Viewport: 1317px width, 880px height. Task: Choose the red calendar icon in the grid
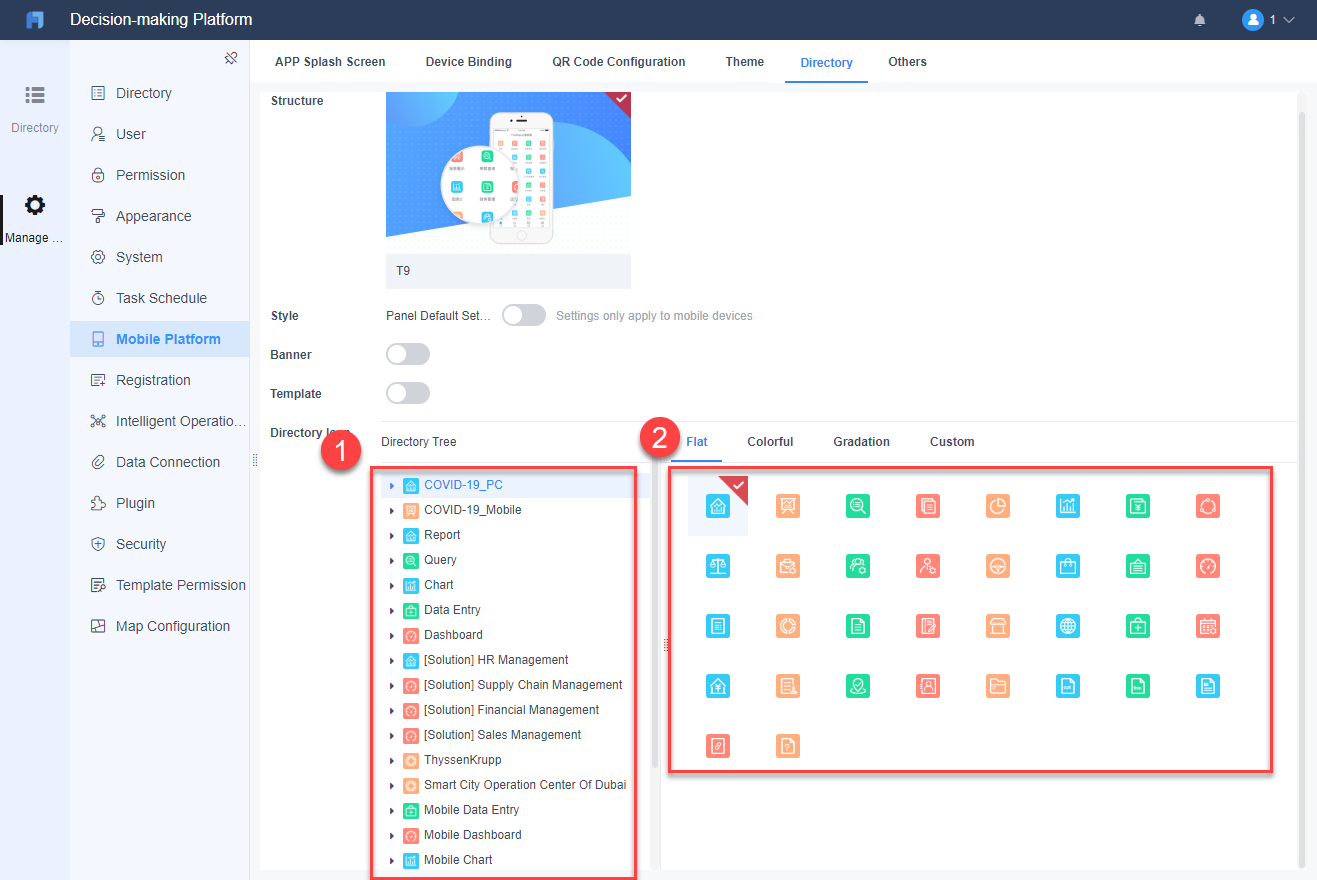(1207, 626)
